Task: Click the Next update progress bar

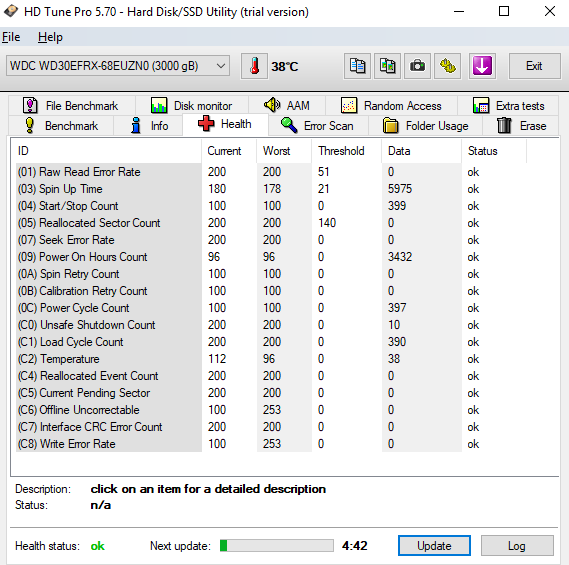Action: (x=277, y=545)
